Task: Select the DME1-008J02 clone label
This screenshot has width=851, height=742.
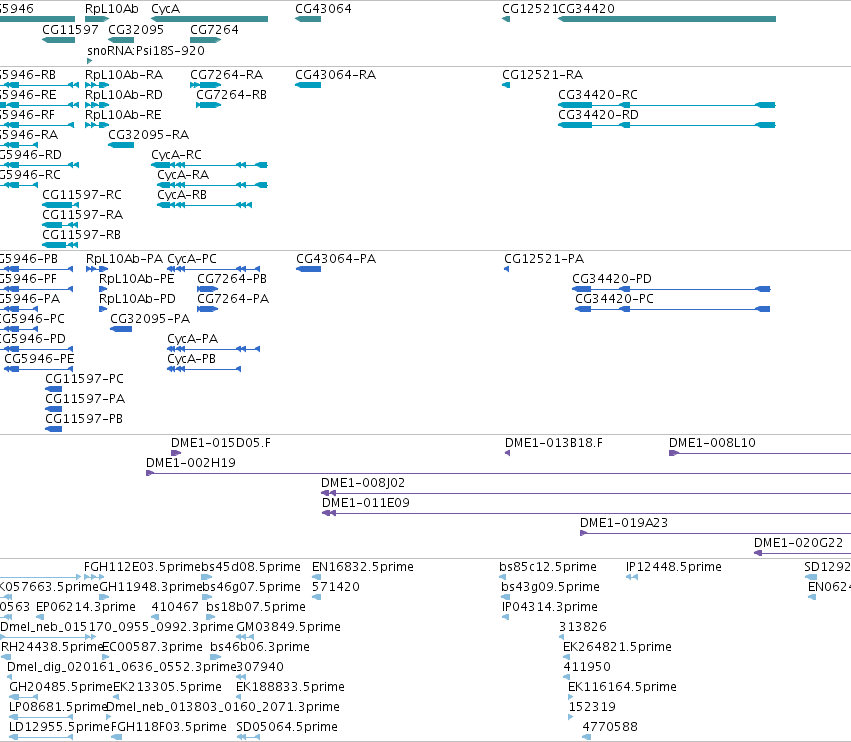Action: point(363,483)
